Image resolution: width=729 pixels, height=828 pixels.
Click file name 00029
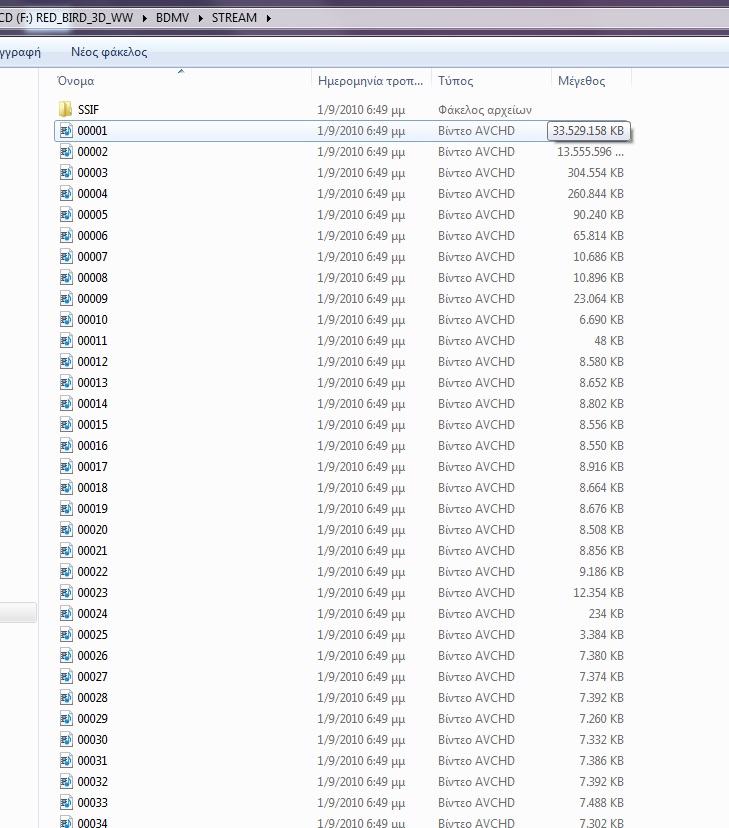[92, 719]
